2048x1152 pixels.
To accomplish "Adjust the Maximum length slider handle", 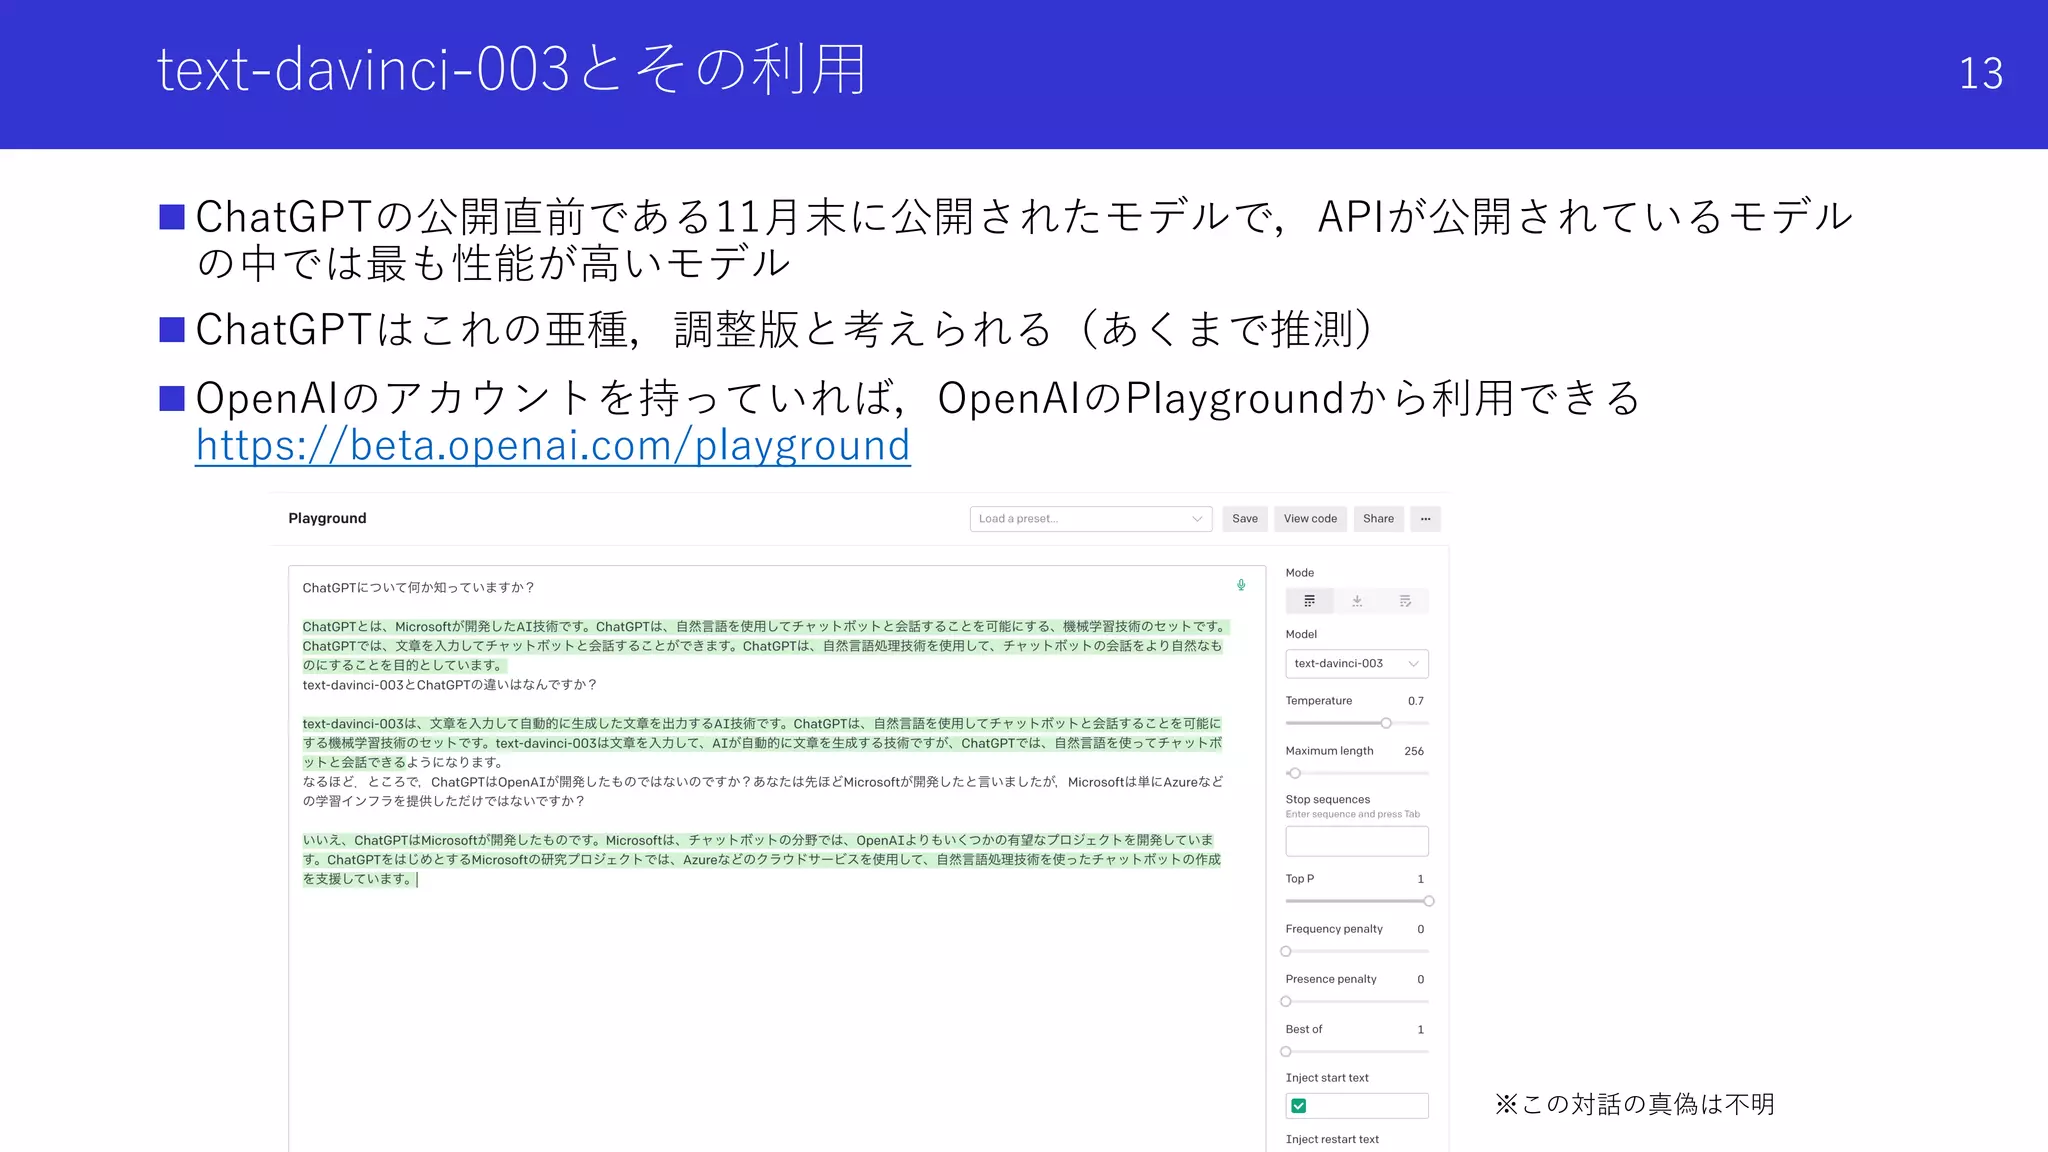I will click(x=1295, y=773).
